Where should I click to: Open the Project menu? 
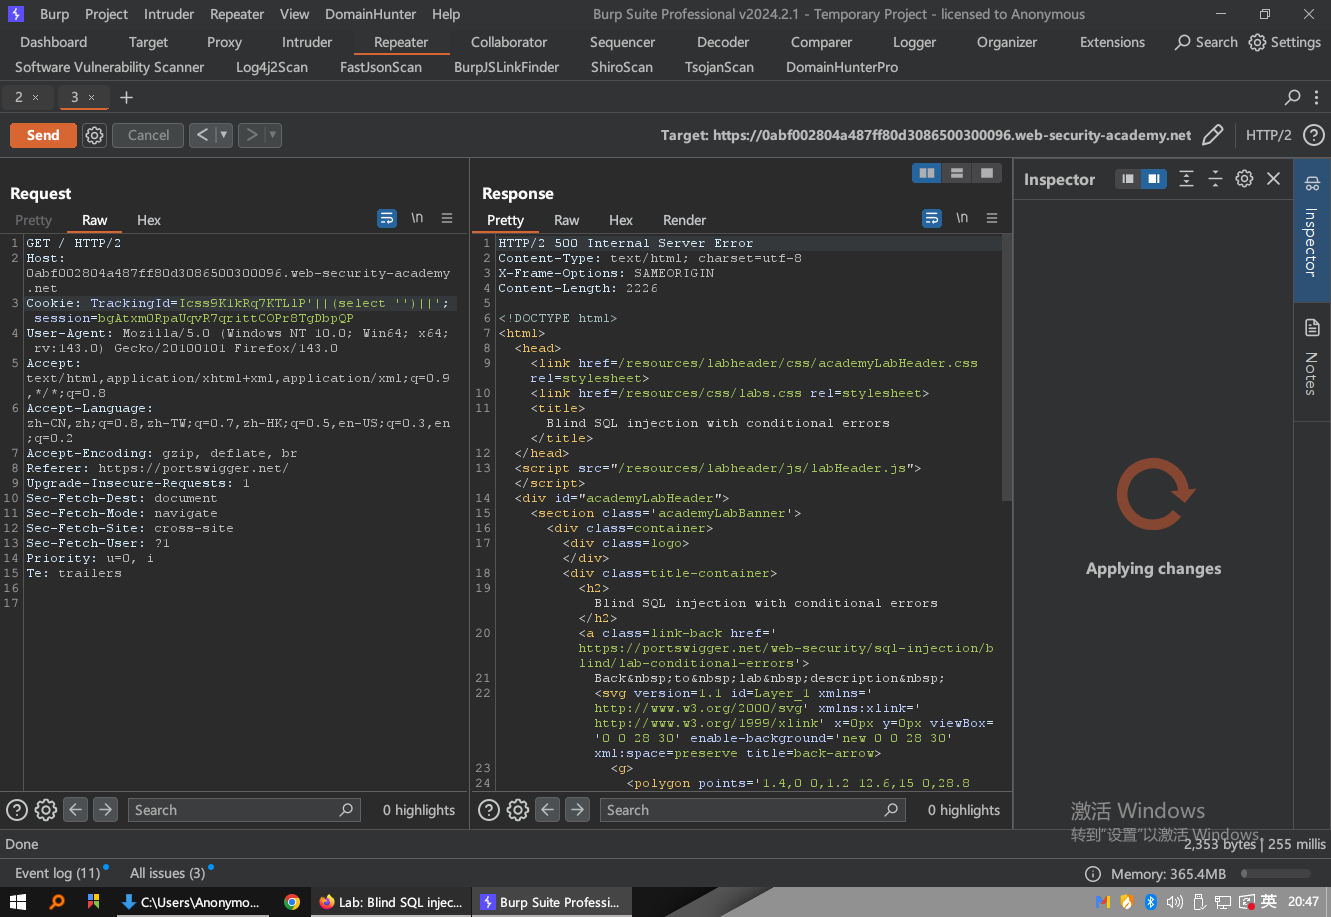106,14
